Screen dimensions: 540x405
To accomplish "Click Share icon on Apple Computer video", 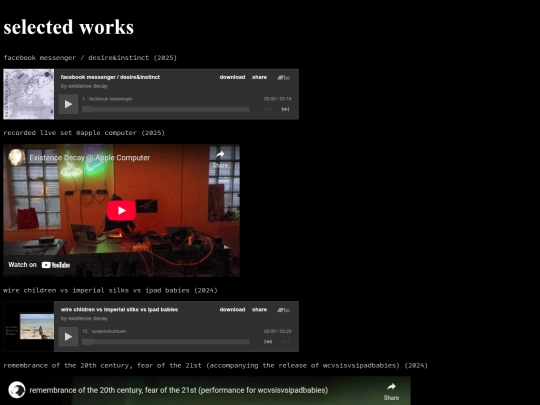I will pos(220,159).
